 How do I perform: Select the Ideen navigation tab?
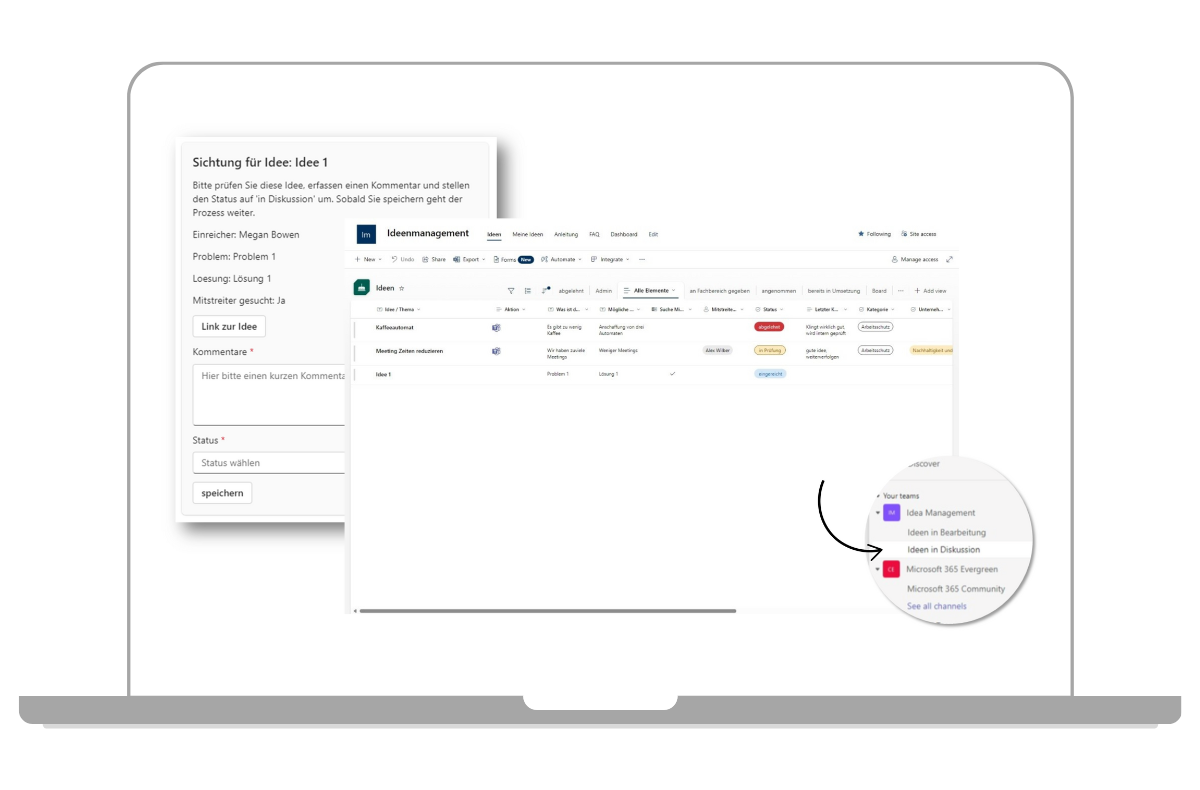click(494, 234)
